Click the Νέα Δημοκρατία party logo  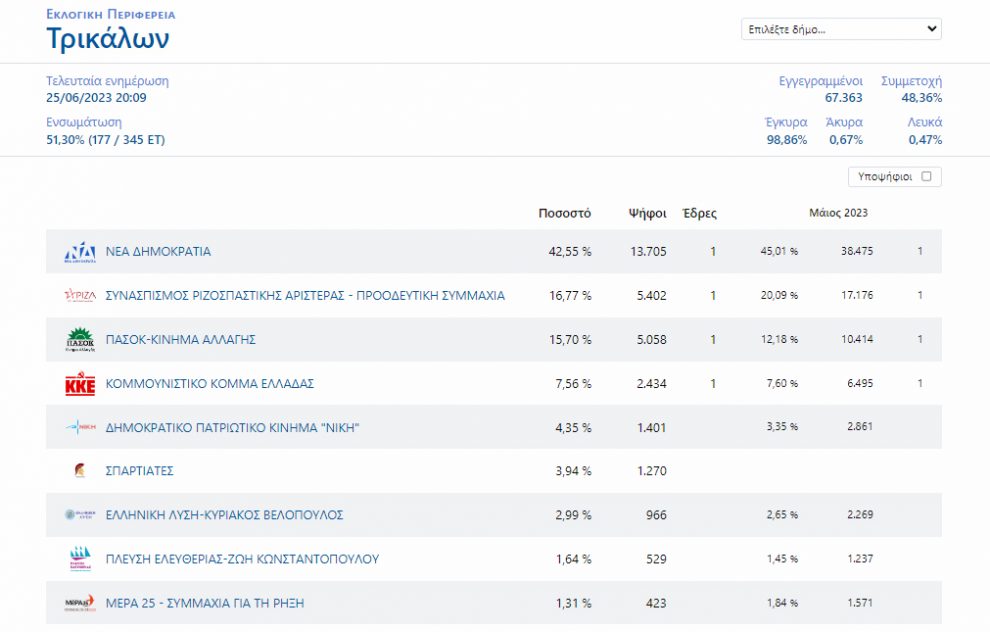80,252
